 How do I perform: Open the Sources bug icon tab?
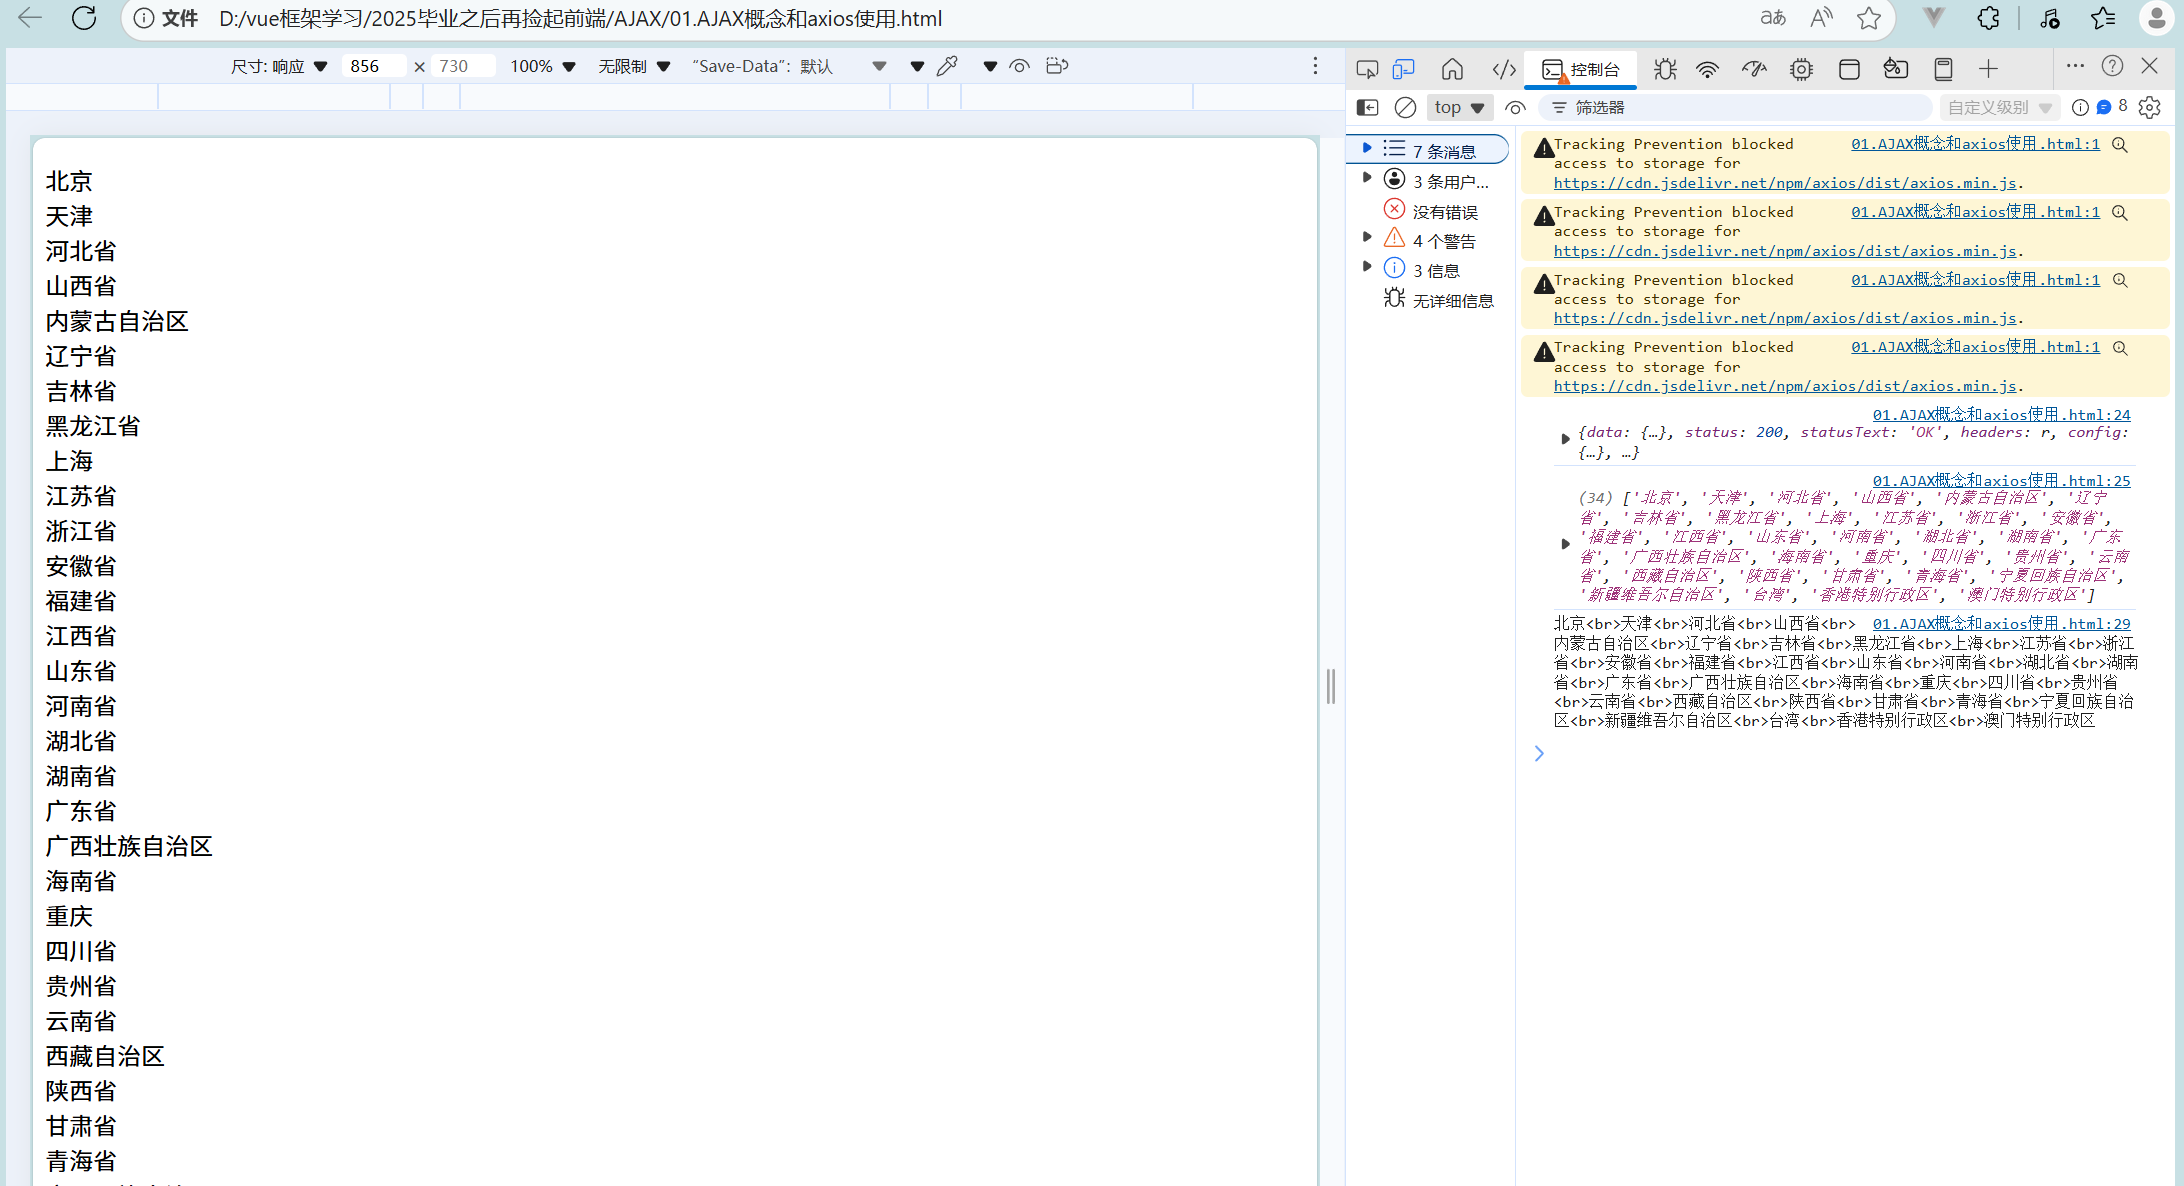tap(1665, 69)
